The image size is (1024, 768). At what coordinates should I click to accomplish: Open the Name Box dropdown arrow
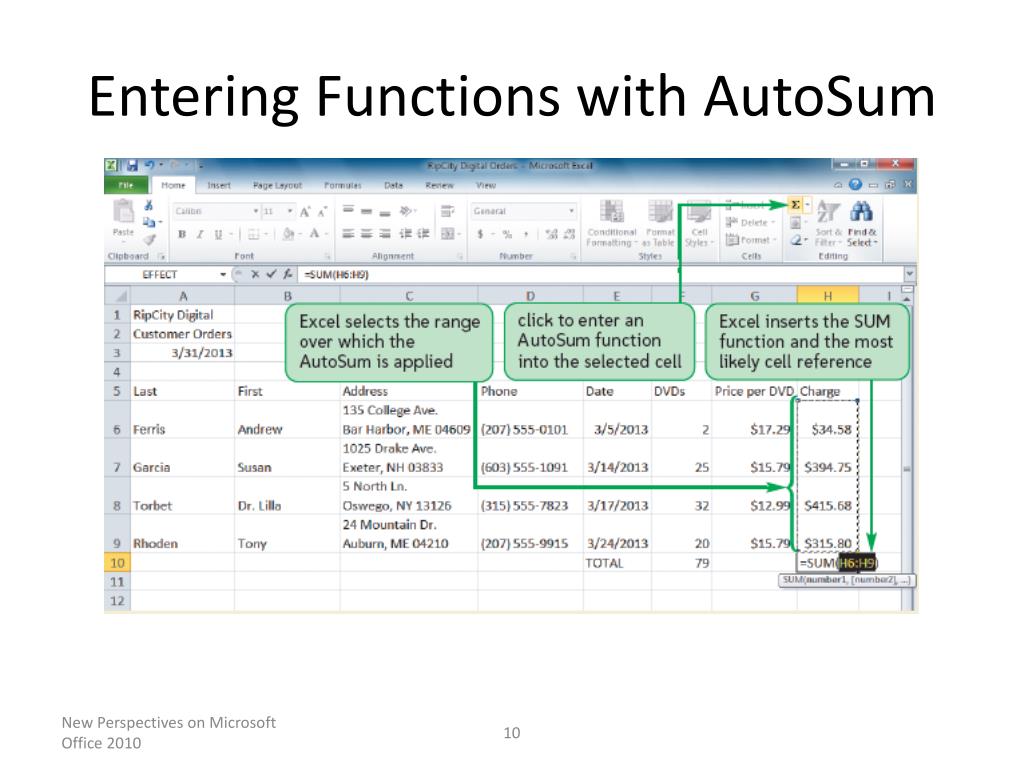[223, 274]
